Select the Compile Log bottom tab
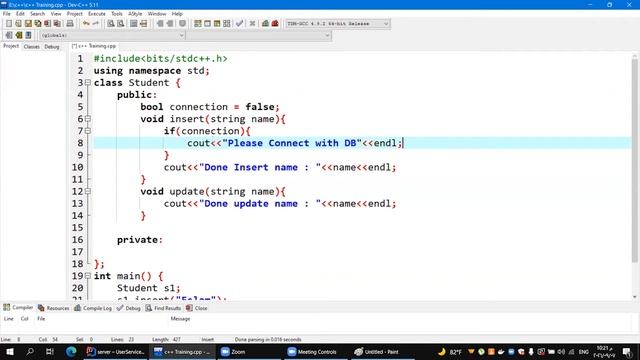Viewport: 640px width, 360px height. click(x=93, y=308)
